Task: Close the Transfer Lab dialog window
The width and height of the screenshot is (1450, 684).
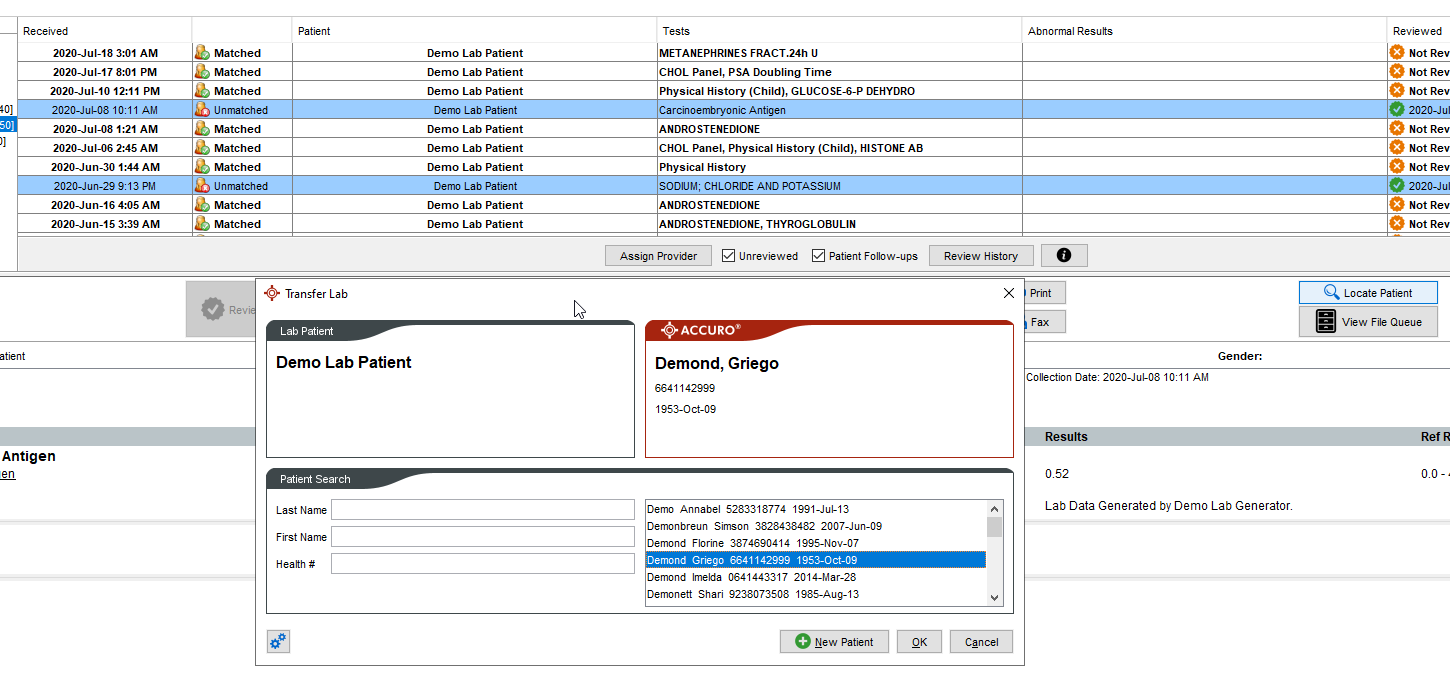Action: coord(1008,293)
